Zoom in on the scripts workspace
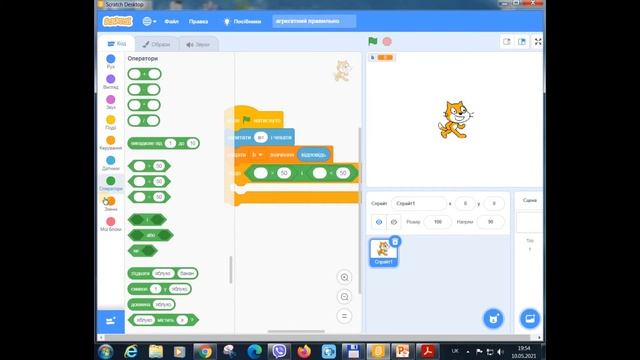640x360 pixels. pos(344,278)
